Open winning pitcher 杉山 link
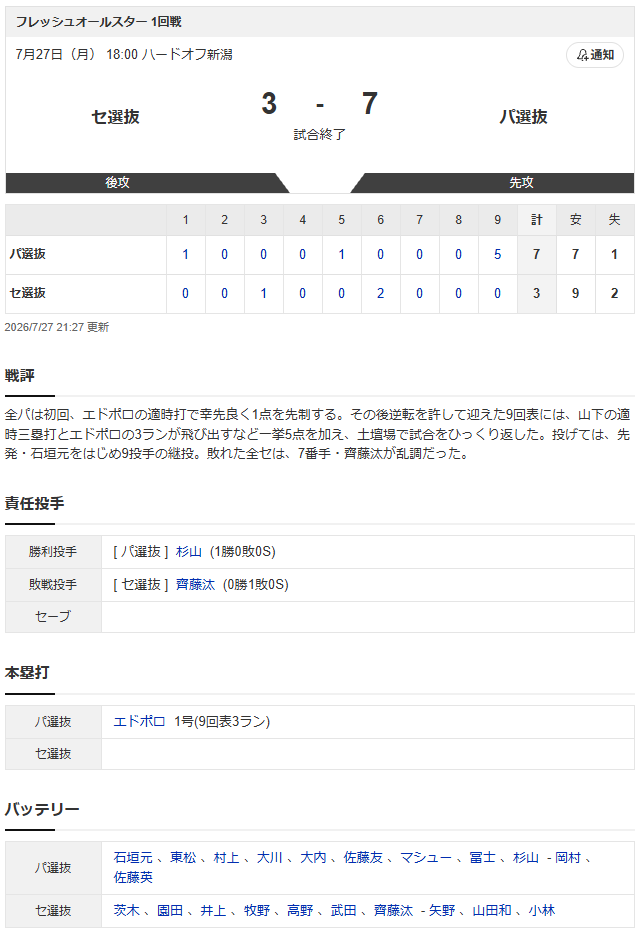The image size is (638, 931). coord(189,552)
